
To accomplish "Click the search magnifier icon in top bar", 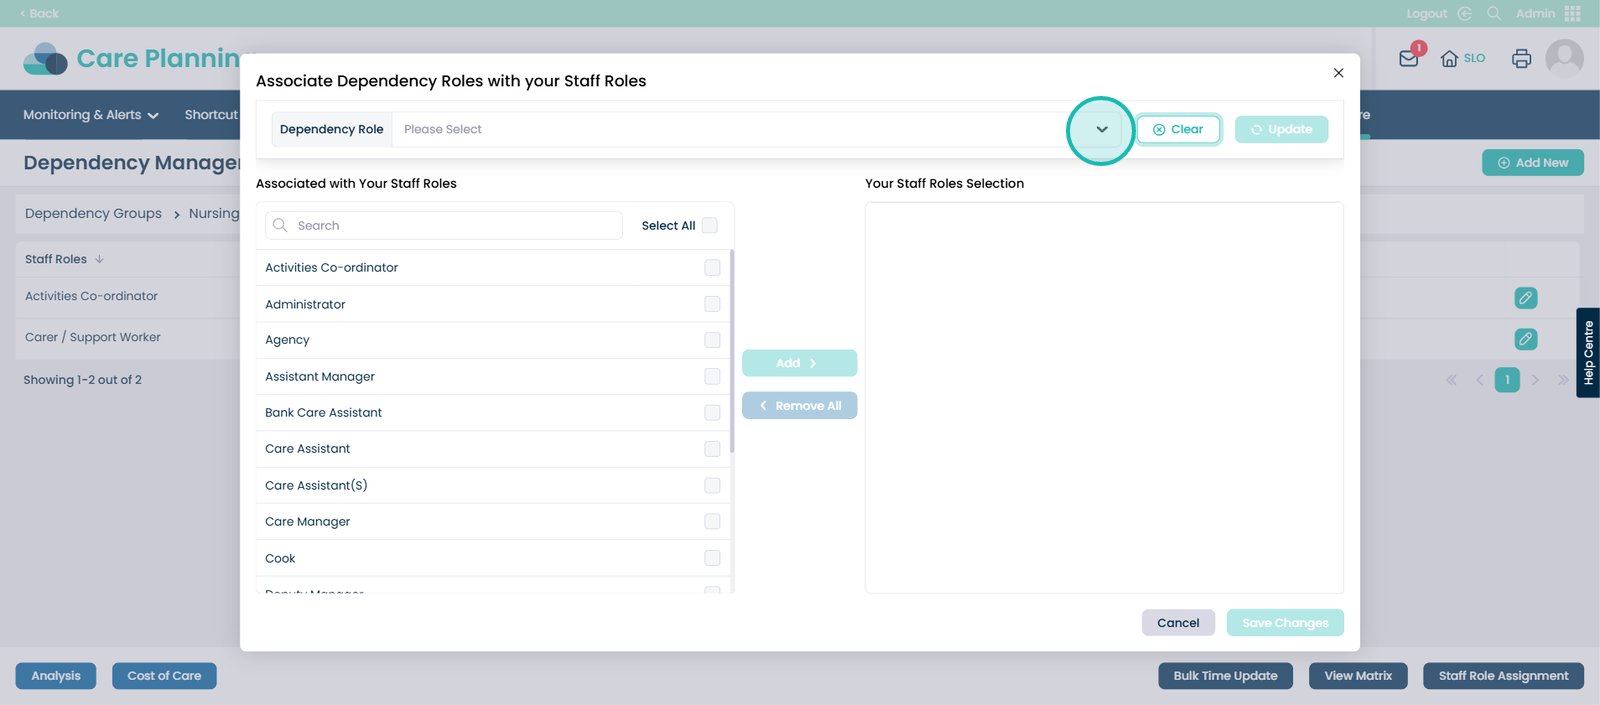I will click(1494, 13).
